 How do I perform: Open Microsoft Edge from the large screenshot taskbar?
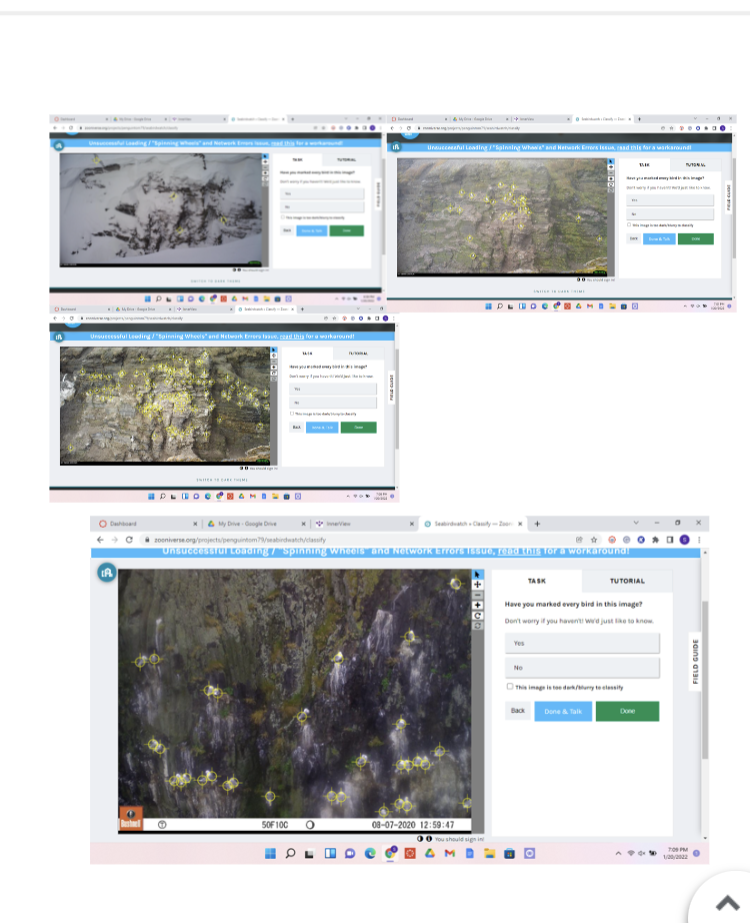pyautogui.click(x=370, y=854)
